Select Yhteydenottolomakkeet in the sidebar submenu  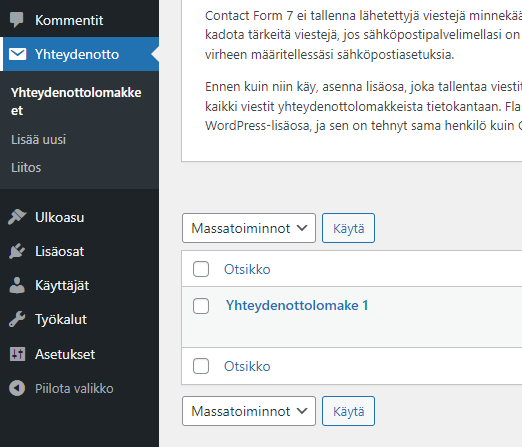pyautogui.click(x=76, y=101)
